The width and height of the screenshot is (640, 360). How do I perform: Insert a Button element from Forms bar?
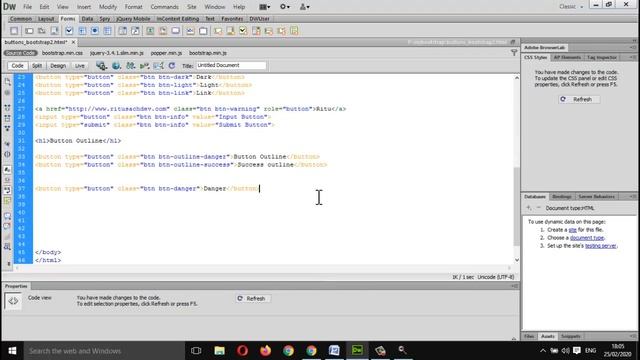click(176, 31)
